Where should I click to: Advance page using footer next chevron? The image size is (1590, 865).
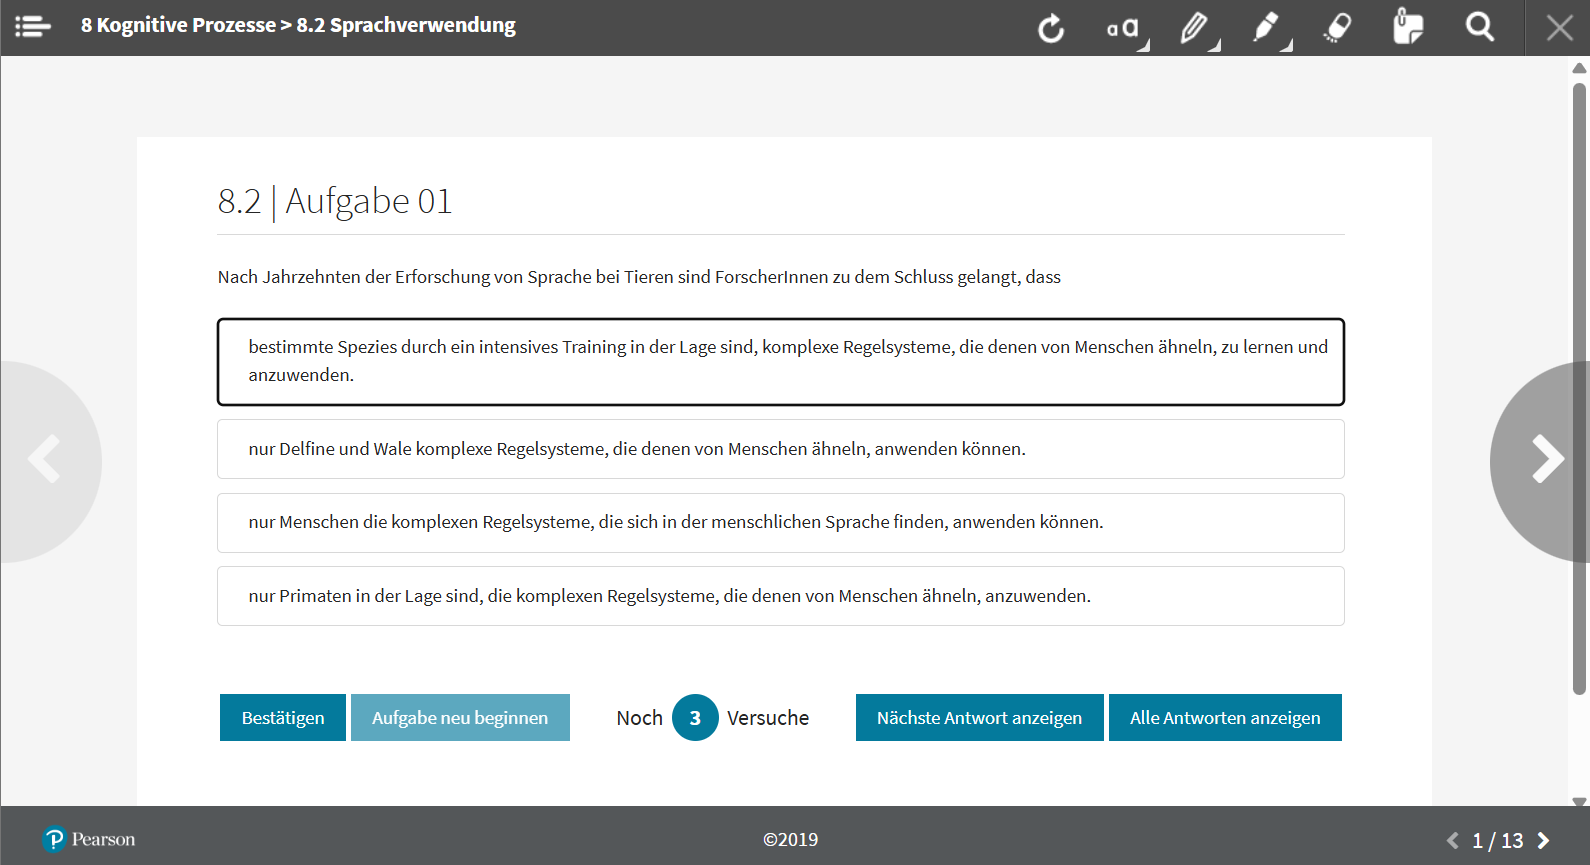pyautogui.click(x=1543, y=841)
